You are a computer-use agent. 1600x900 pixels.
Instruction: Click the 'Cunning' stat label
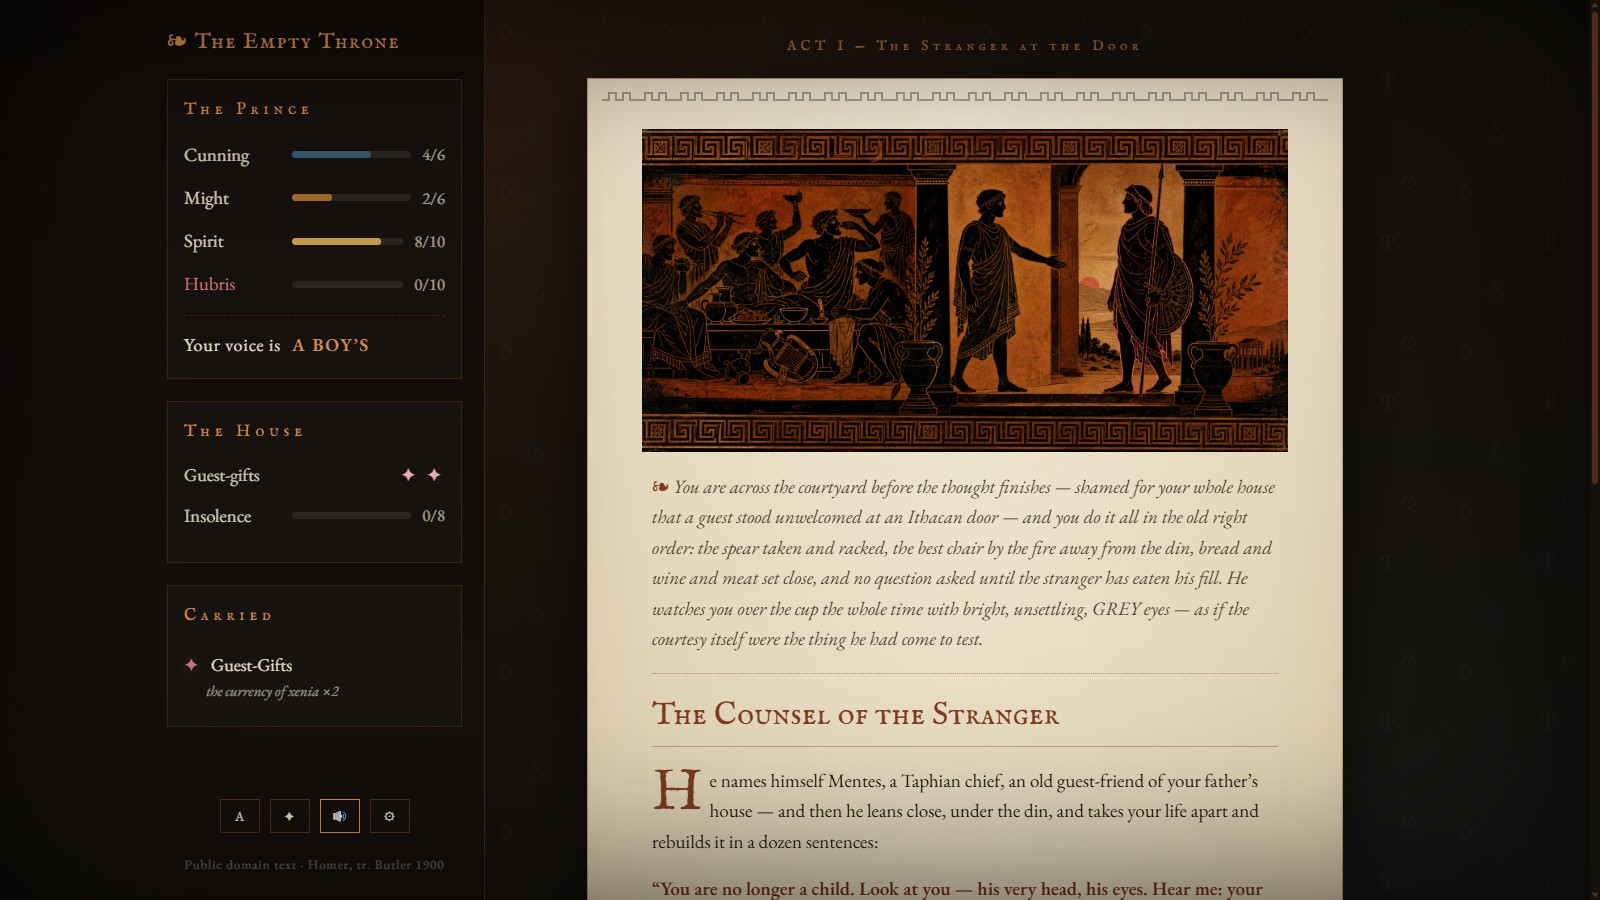pos(217,155)
